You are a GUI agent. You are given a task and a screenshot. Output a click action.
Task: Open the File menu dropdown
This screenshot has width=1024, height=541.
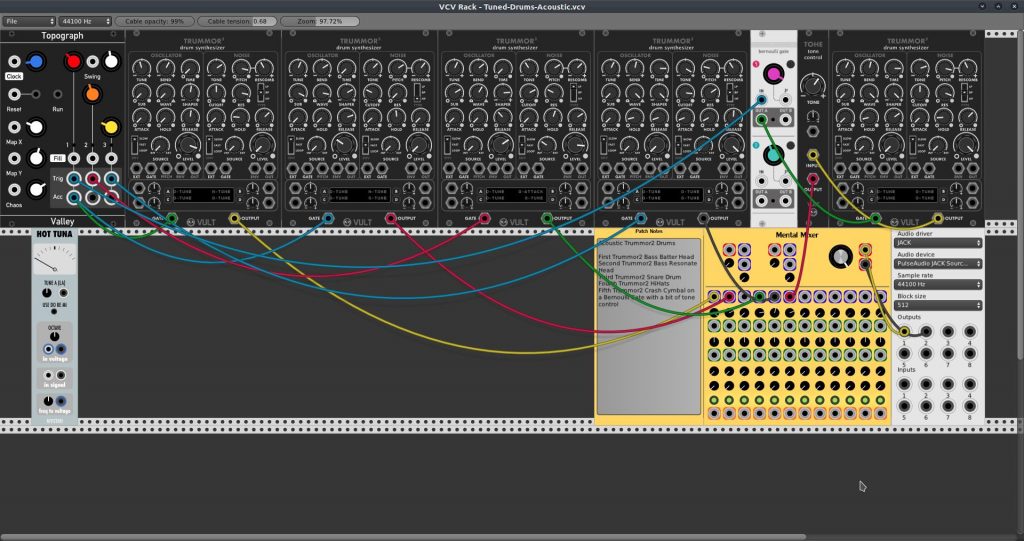(x=29, y=21)
